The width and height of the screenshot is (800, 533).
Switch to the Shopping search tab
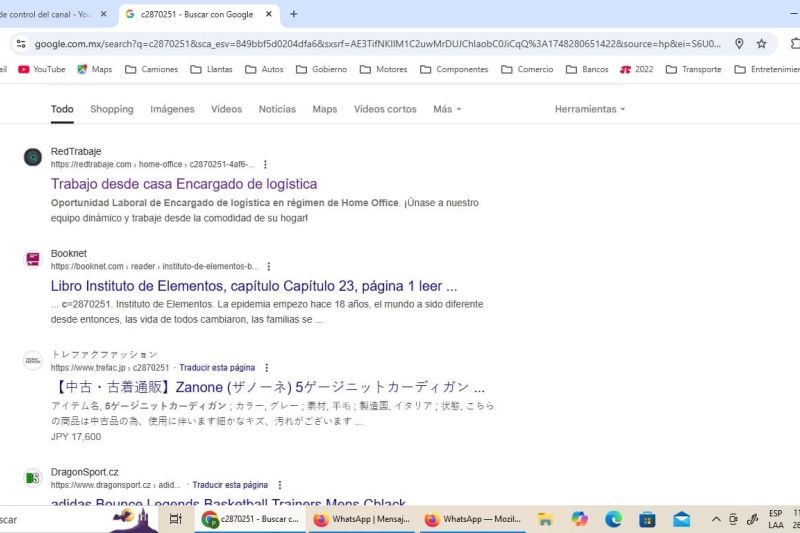[112, 109]
